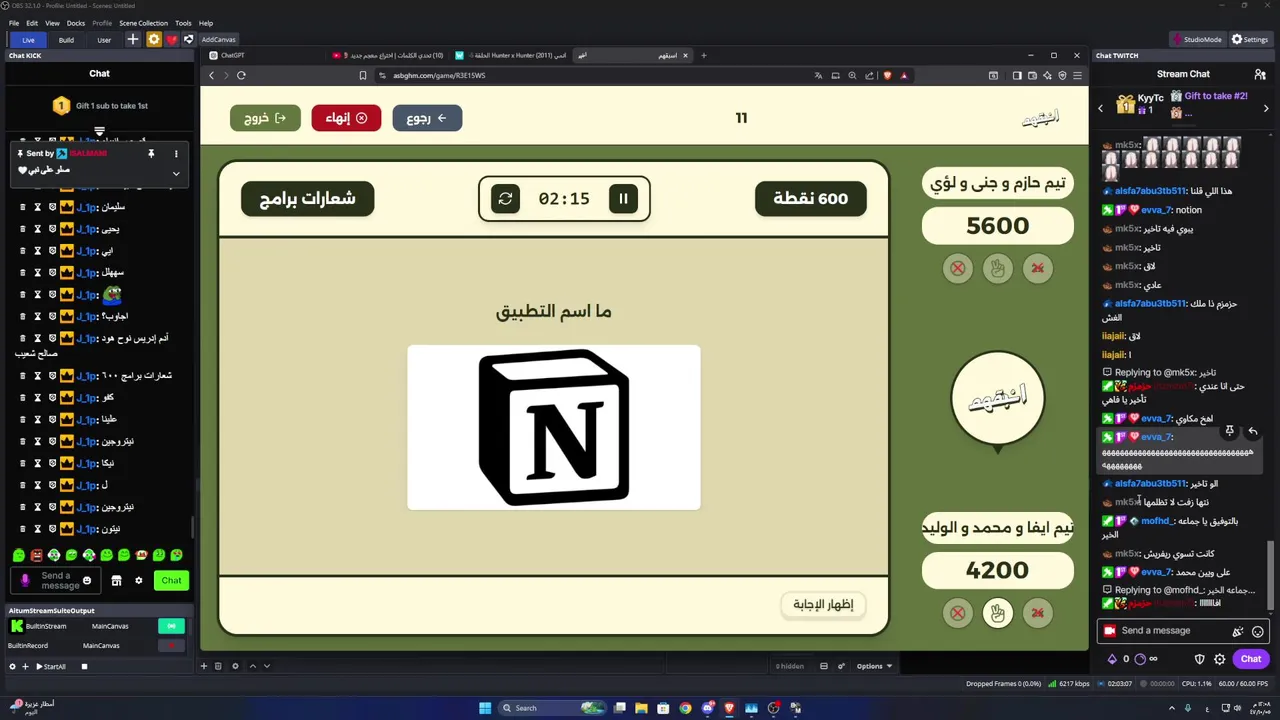The image size is (1280, 720).
Task: Toggle StudioMode button
Action: [1197, 40]
